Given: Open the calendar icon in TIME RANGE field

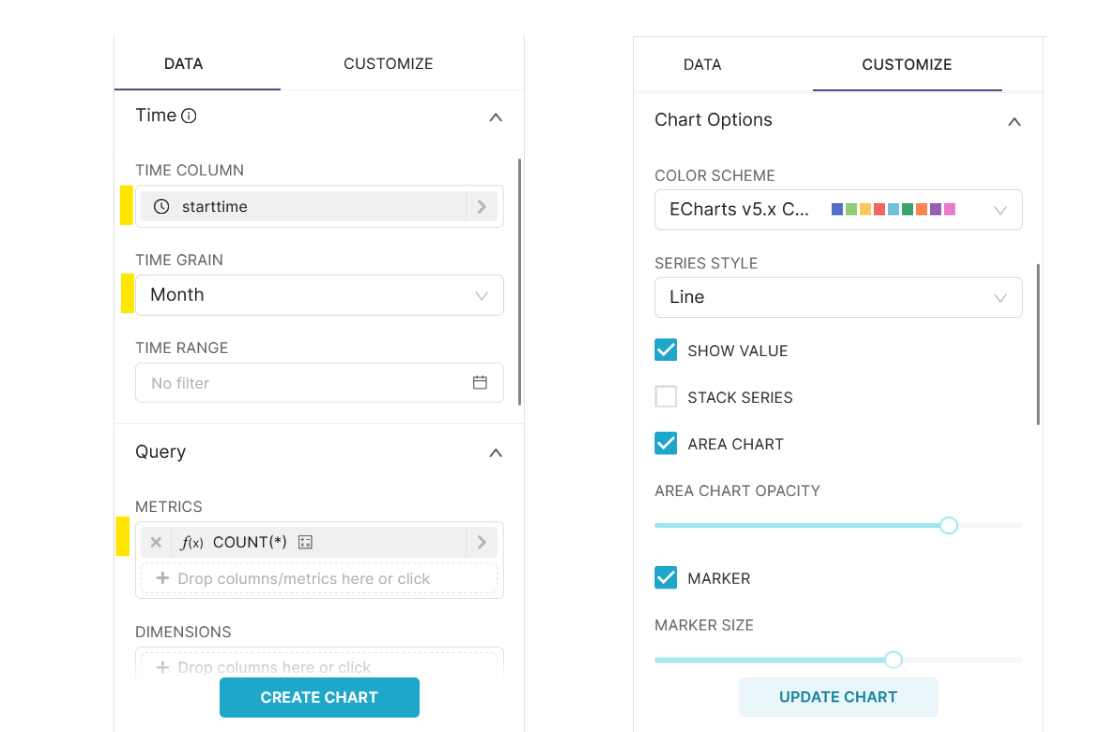Looking at the screenshot, I should click(480, 383).
